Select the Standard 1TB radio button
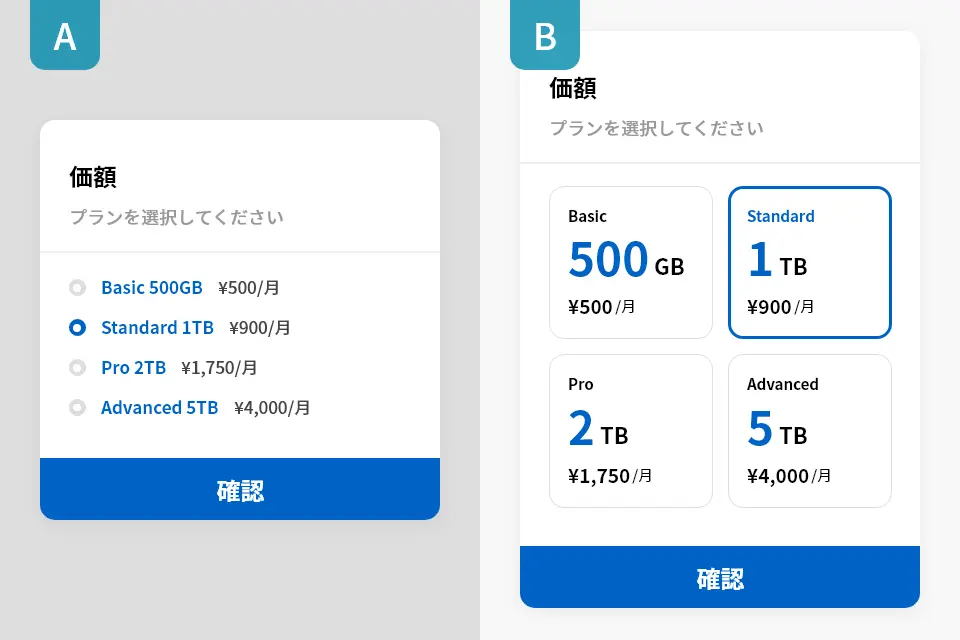 77,328
